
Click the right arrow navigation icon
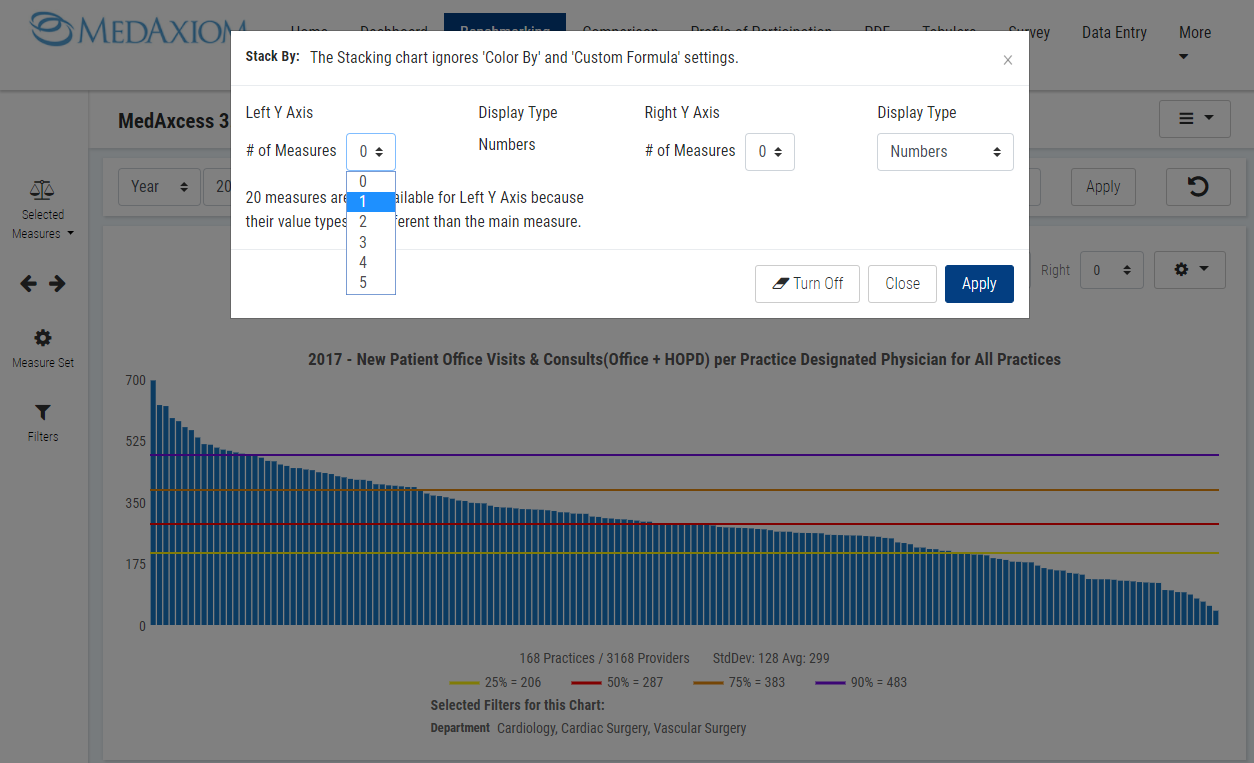click(x=57, y=284)
